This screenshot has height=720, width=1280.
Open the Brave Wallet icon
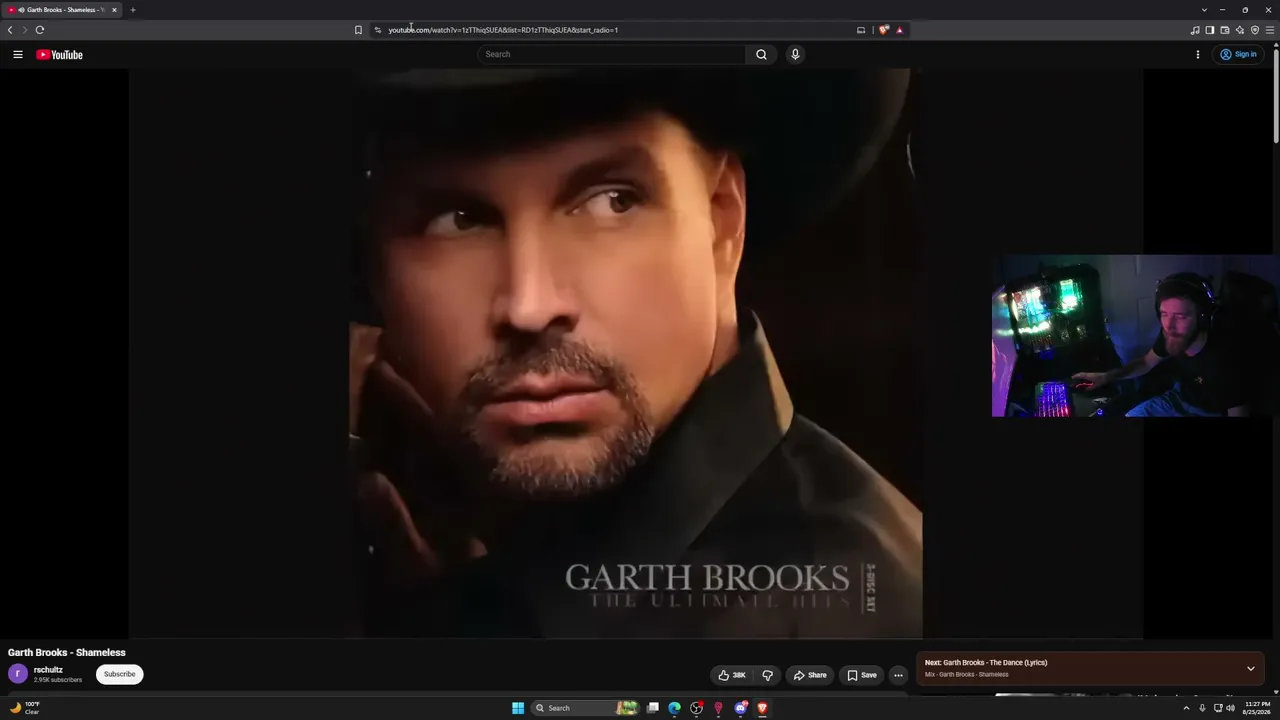point(1225,30)
